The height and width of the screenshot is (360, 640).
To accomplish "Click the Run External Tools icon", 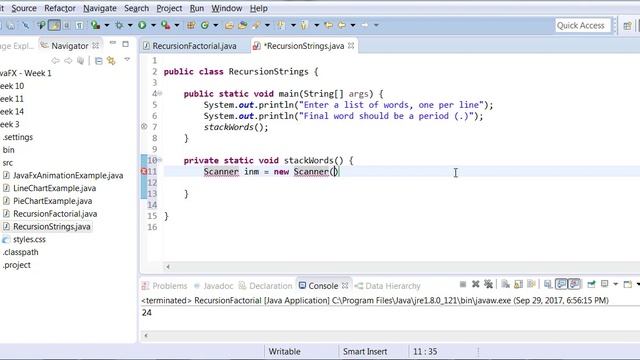I will point(165,25).
